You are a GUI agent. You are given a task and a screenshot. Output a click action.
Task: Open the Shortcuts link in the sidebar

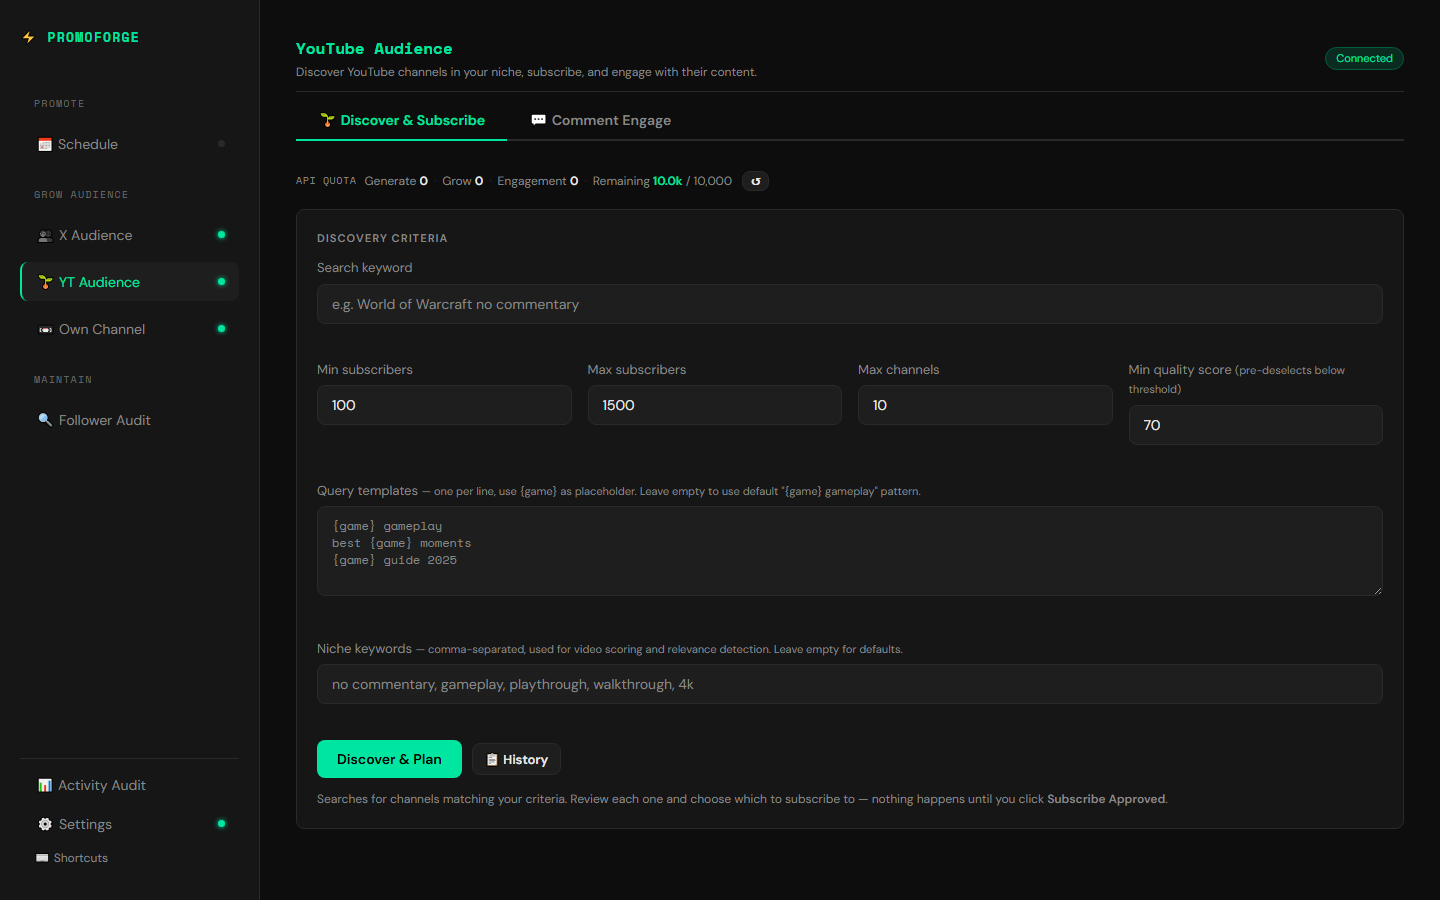(72, 858)
